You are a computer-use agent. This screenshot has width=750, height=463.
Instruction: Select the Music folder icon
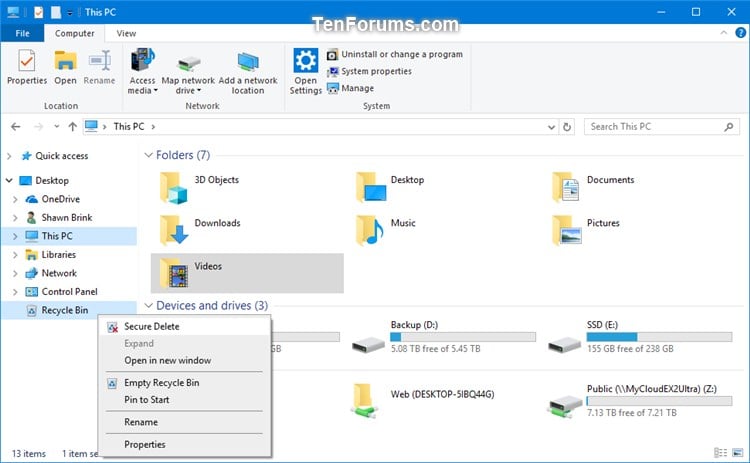click(x=370, y=230)
